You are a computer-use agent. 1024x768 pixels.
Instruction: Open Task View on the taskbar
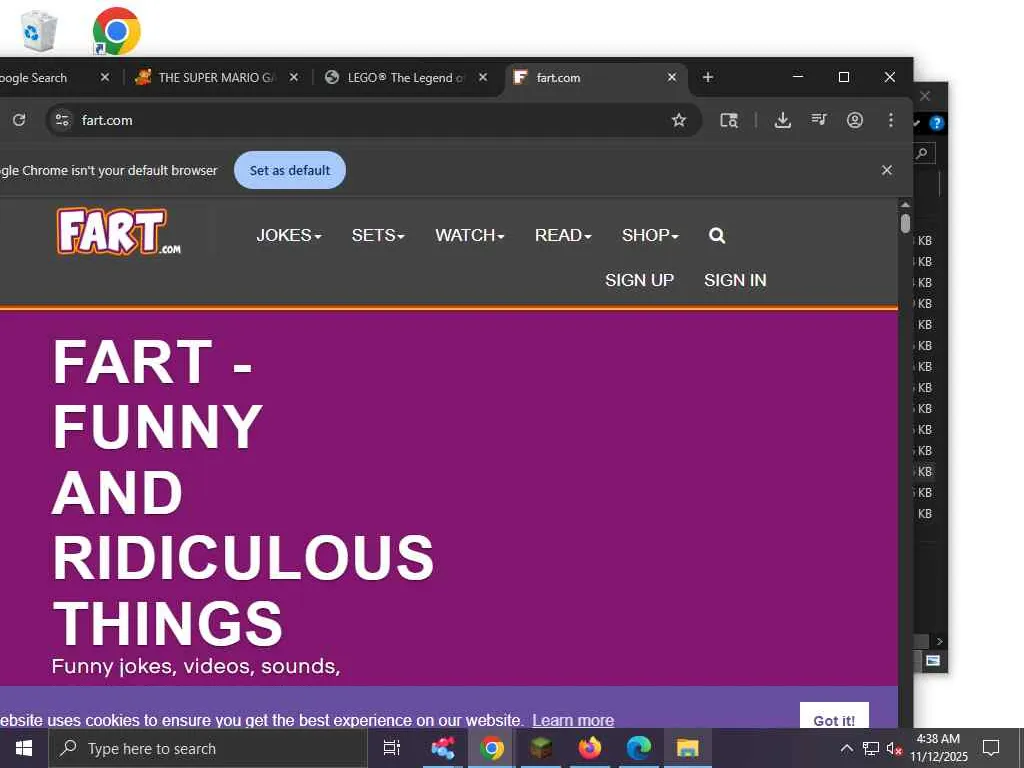point(392,748)
